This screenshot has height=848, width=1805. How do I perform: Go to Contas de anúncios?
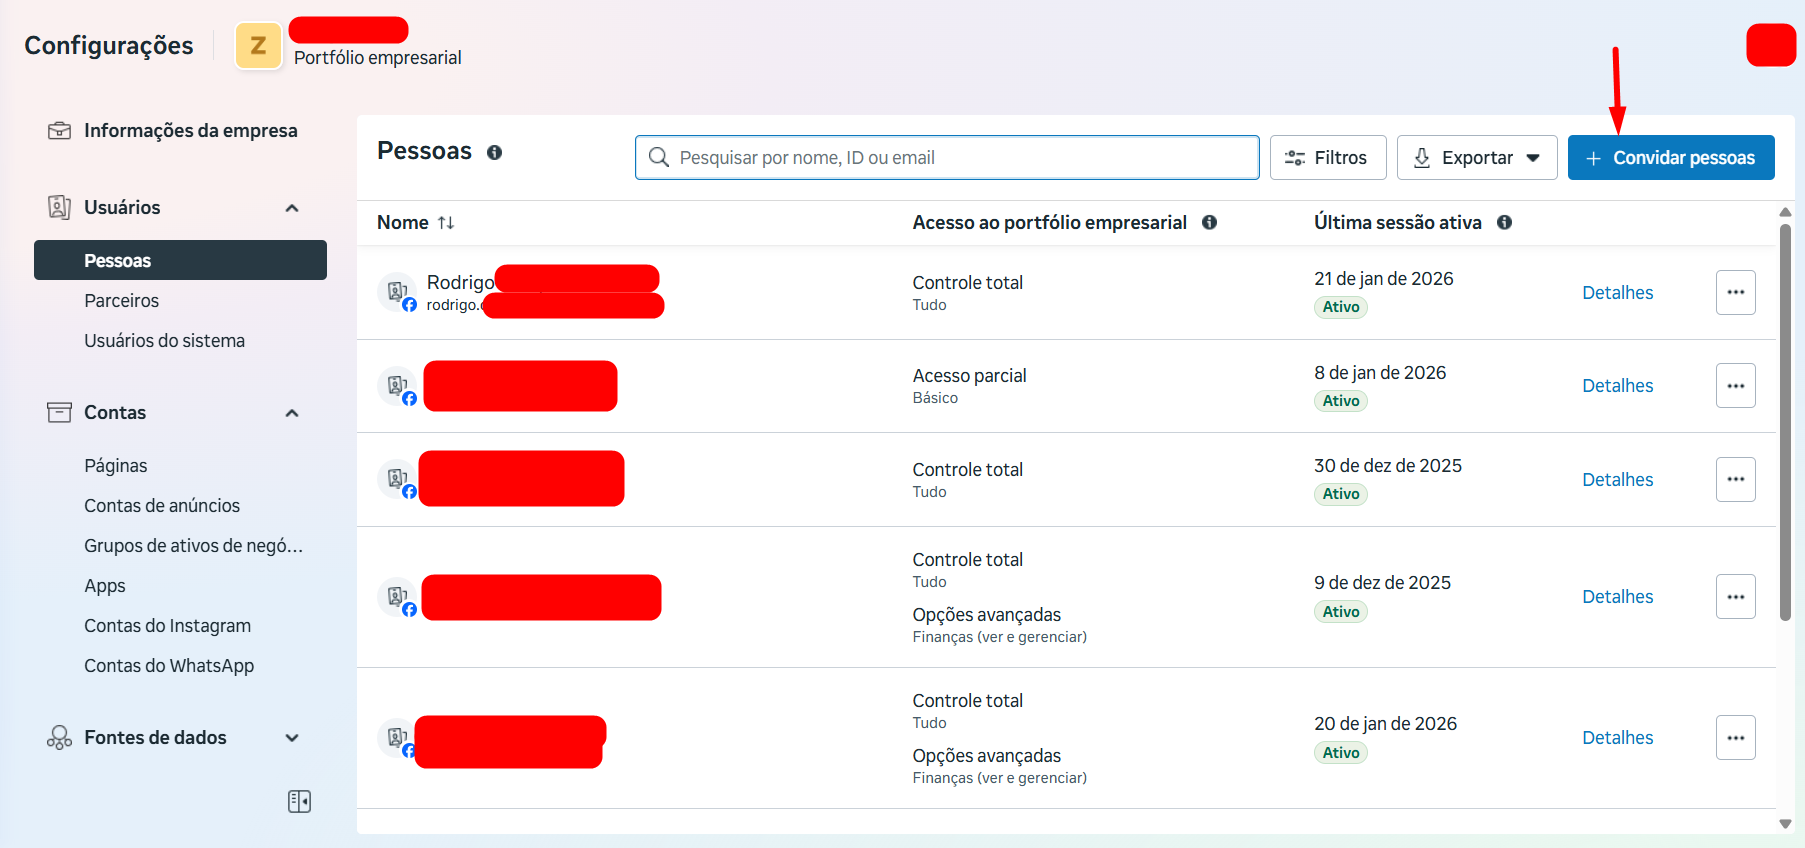[x=162, y=506]
